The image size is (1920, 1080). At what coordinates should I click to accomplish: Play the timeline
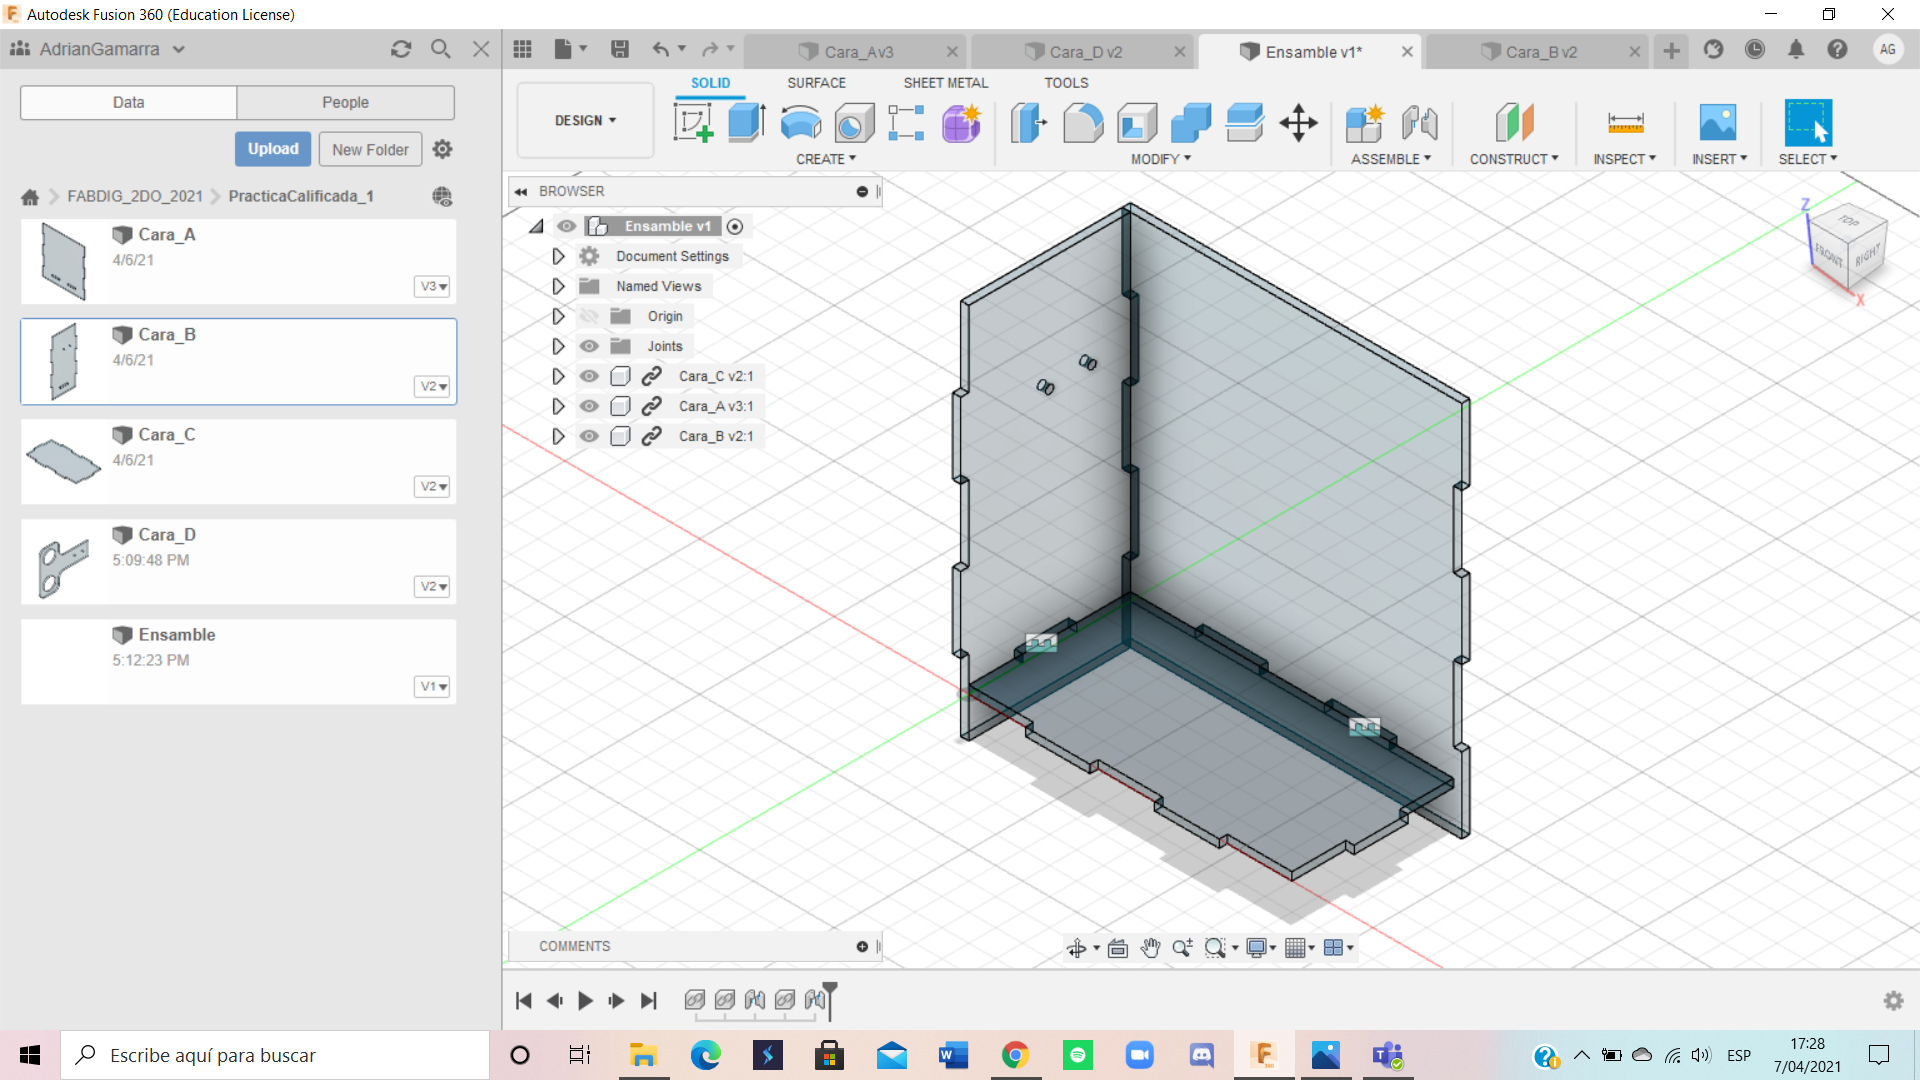(x=585, y=1000)
